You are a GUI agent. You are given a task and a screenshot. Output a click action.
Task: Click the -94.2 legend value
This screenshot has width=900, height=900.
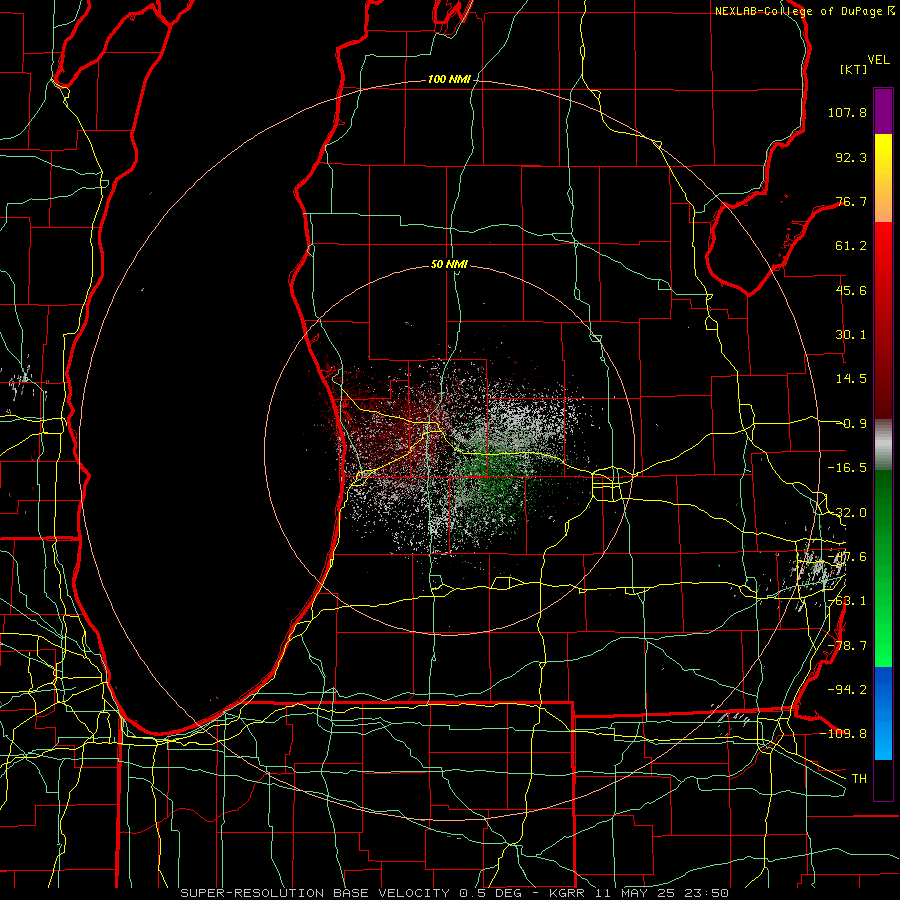coord(847,689)
